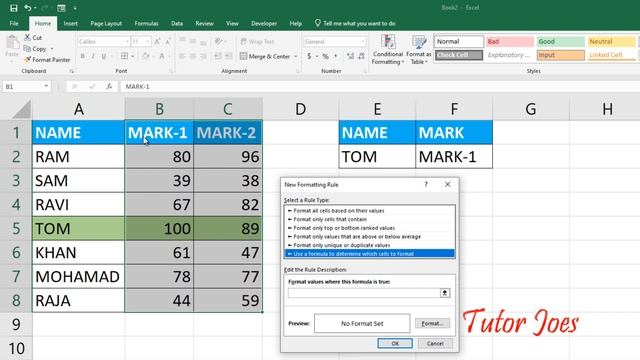Expand the Name Box dropdown

pos(46,86)
